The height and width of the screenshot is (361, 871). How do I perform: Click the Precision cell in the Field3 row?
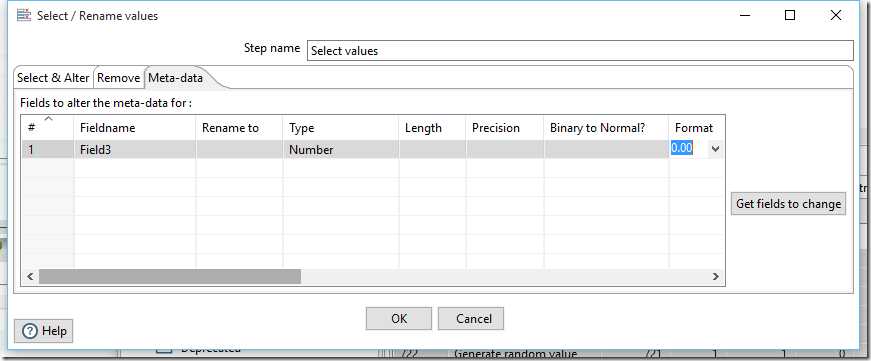(x=504, y=149)
